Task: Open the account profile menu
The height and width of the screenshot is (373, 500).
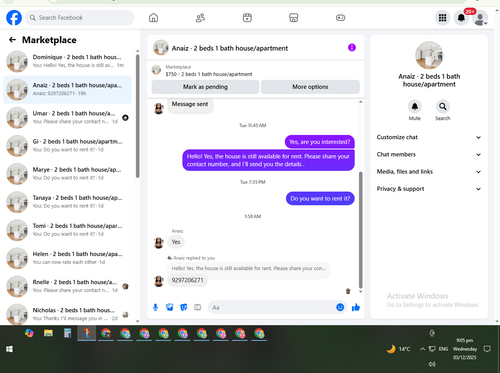Action: (480, 18)
